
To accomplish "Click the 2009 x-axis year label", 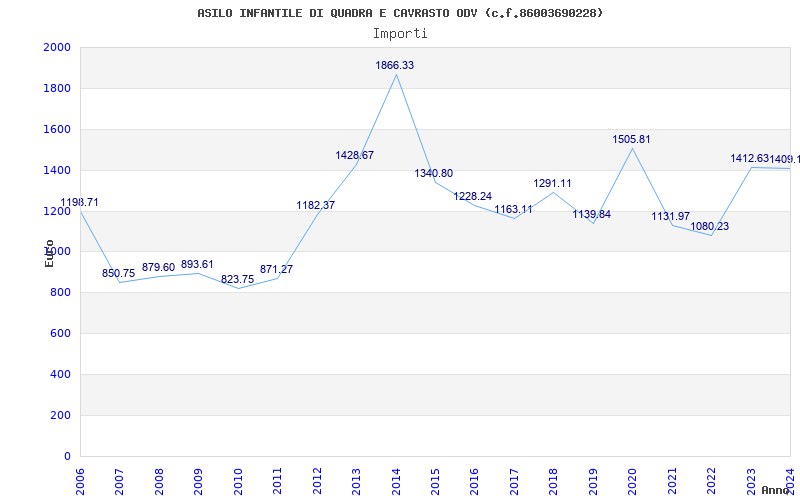I will (x=198, y=482).
